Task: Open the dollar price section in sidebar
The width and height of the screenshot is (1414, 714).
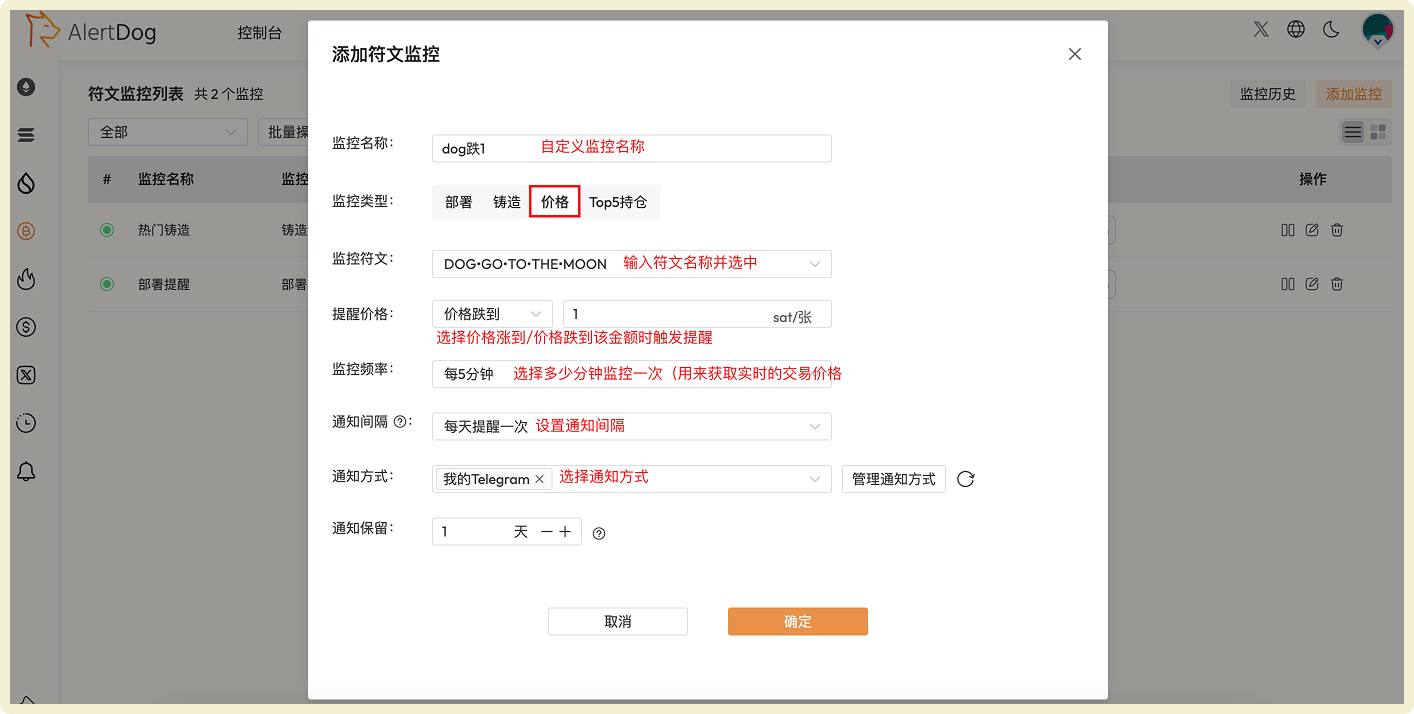Action: (27, 326)
